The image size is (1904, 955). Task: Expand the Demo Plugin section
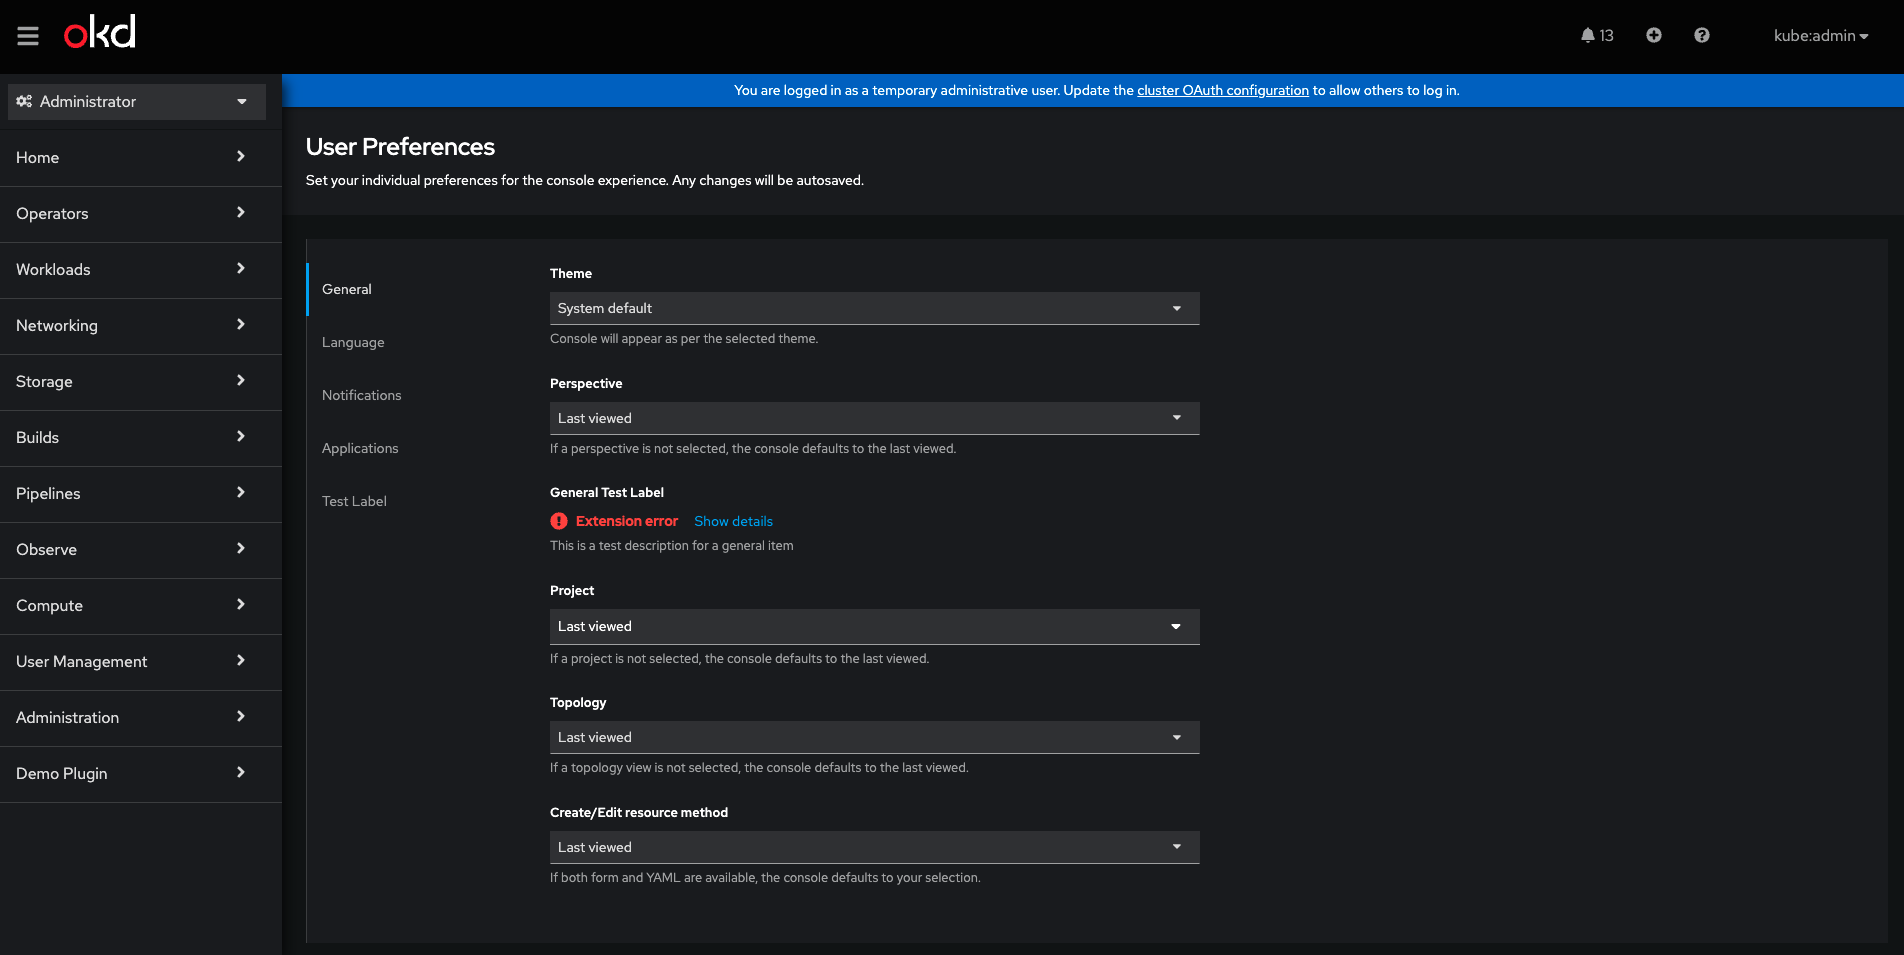point(130,774)
